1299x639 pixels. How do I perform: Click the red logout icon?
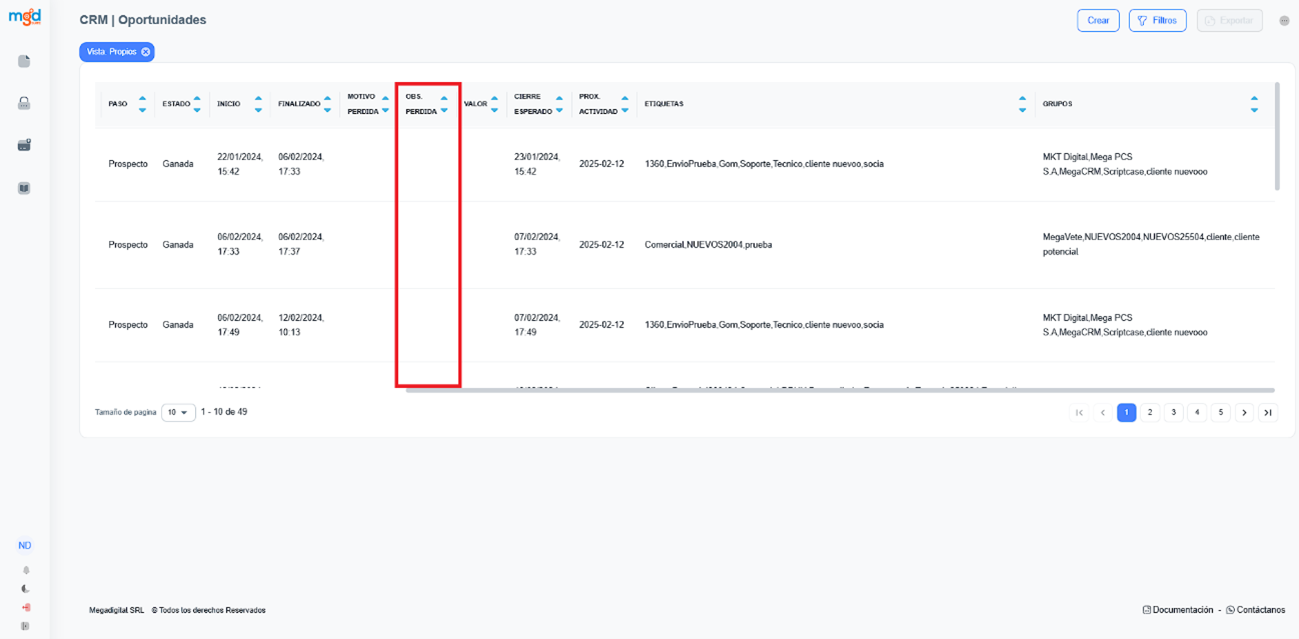(25, 607)
